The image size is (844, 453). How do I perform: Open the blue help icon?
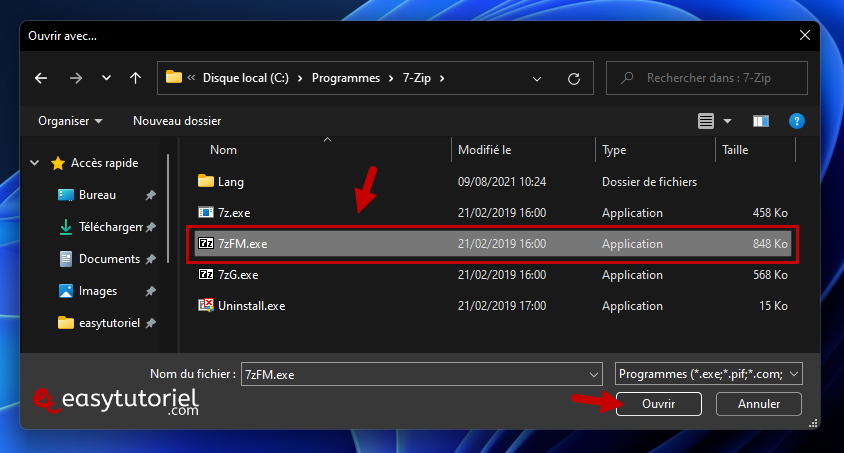click(x=796, y=121)
